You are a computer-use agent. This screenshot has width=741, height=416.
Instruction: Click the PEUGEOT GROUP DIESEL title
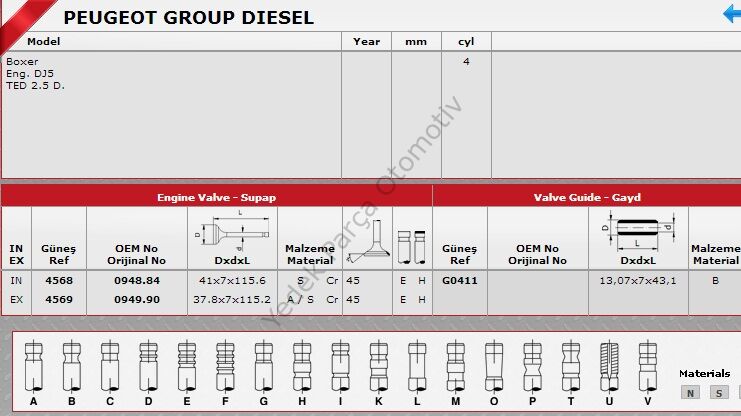[189, 18]
